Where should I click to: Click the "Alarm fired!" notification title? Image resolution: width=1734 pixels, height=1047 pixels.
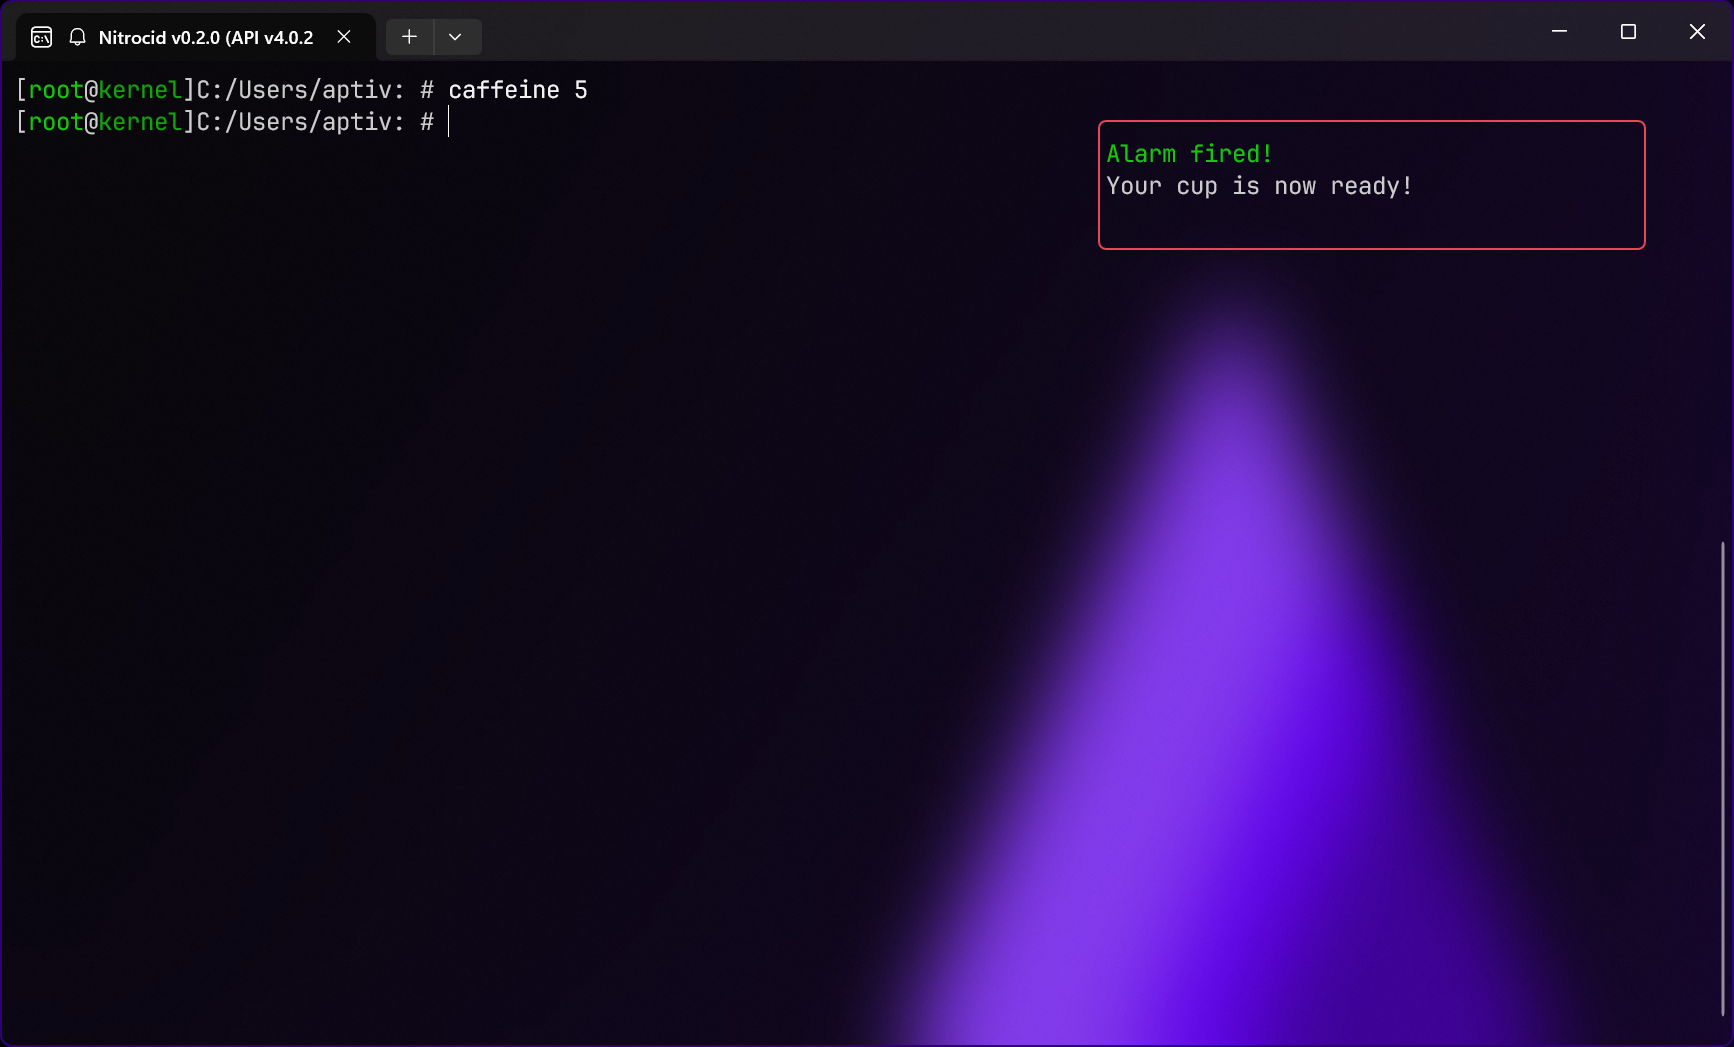click(1189, 154)
